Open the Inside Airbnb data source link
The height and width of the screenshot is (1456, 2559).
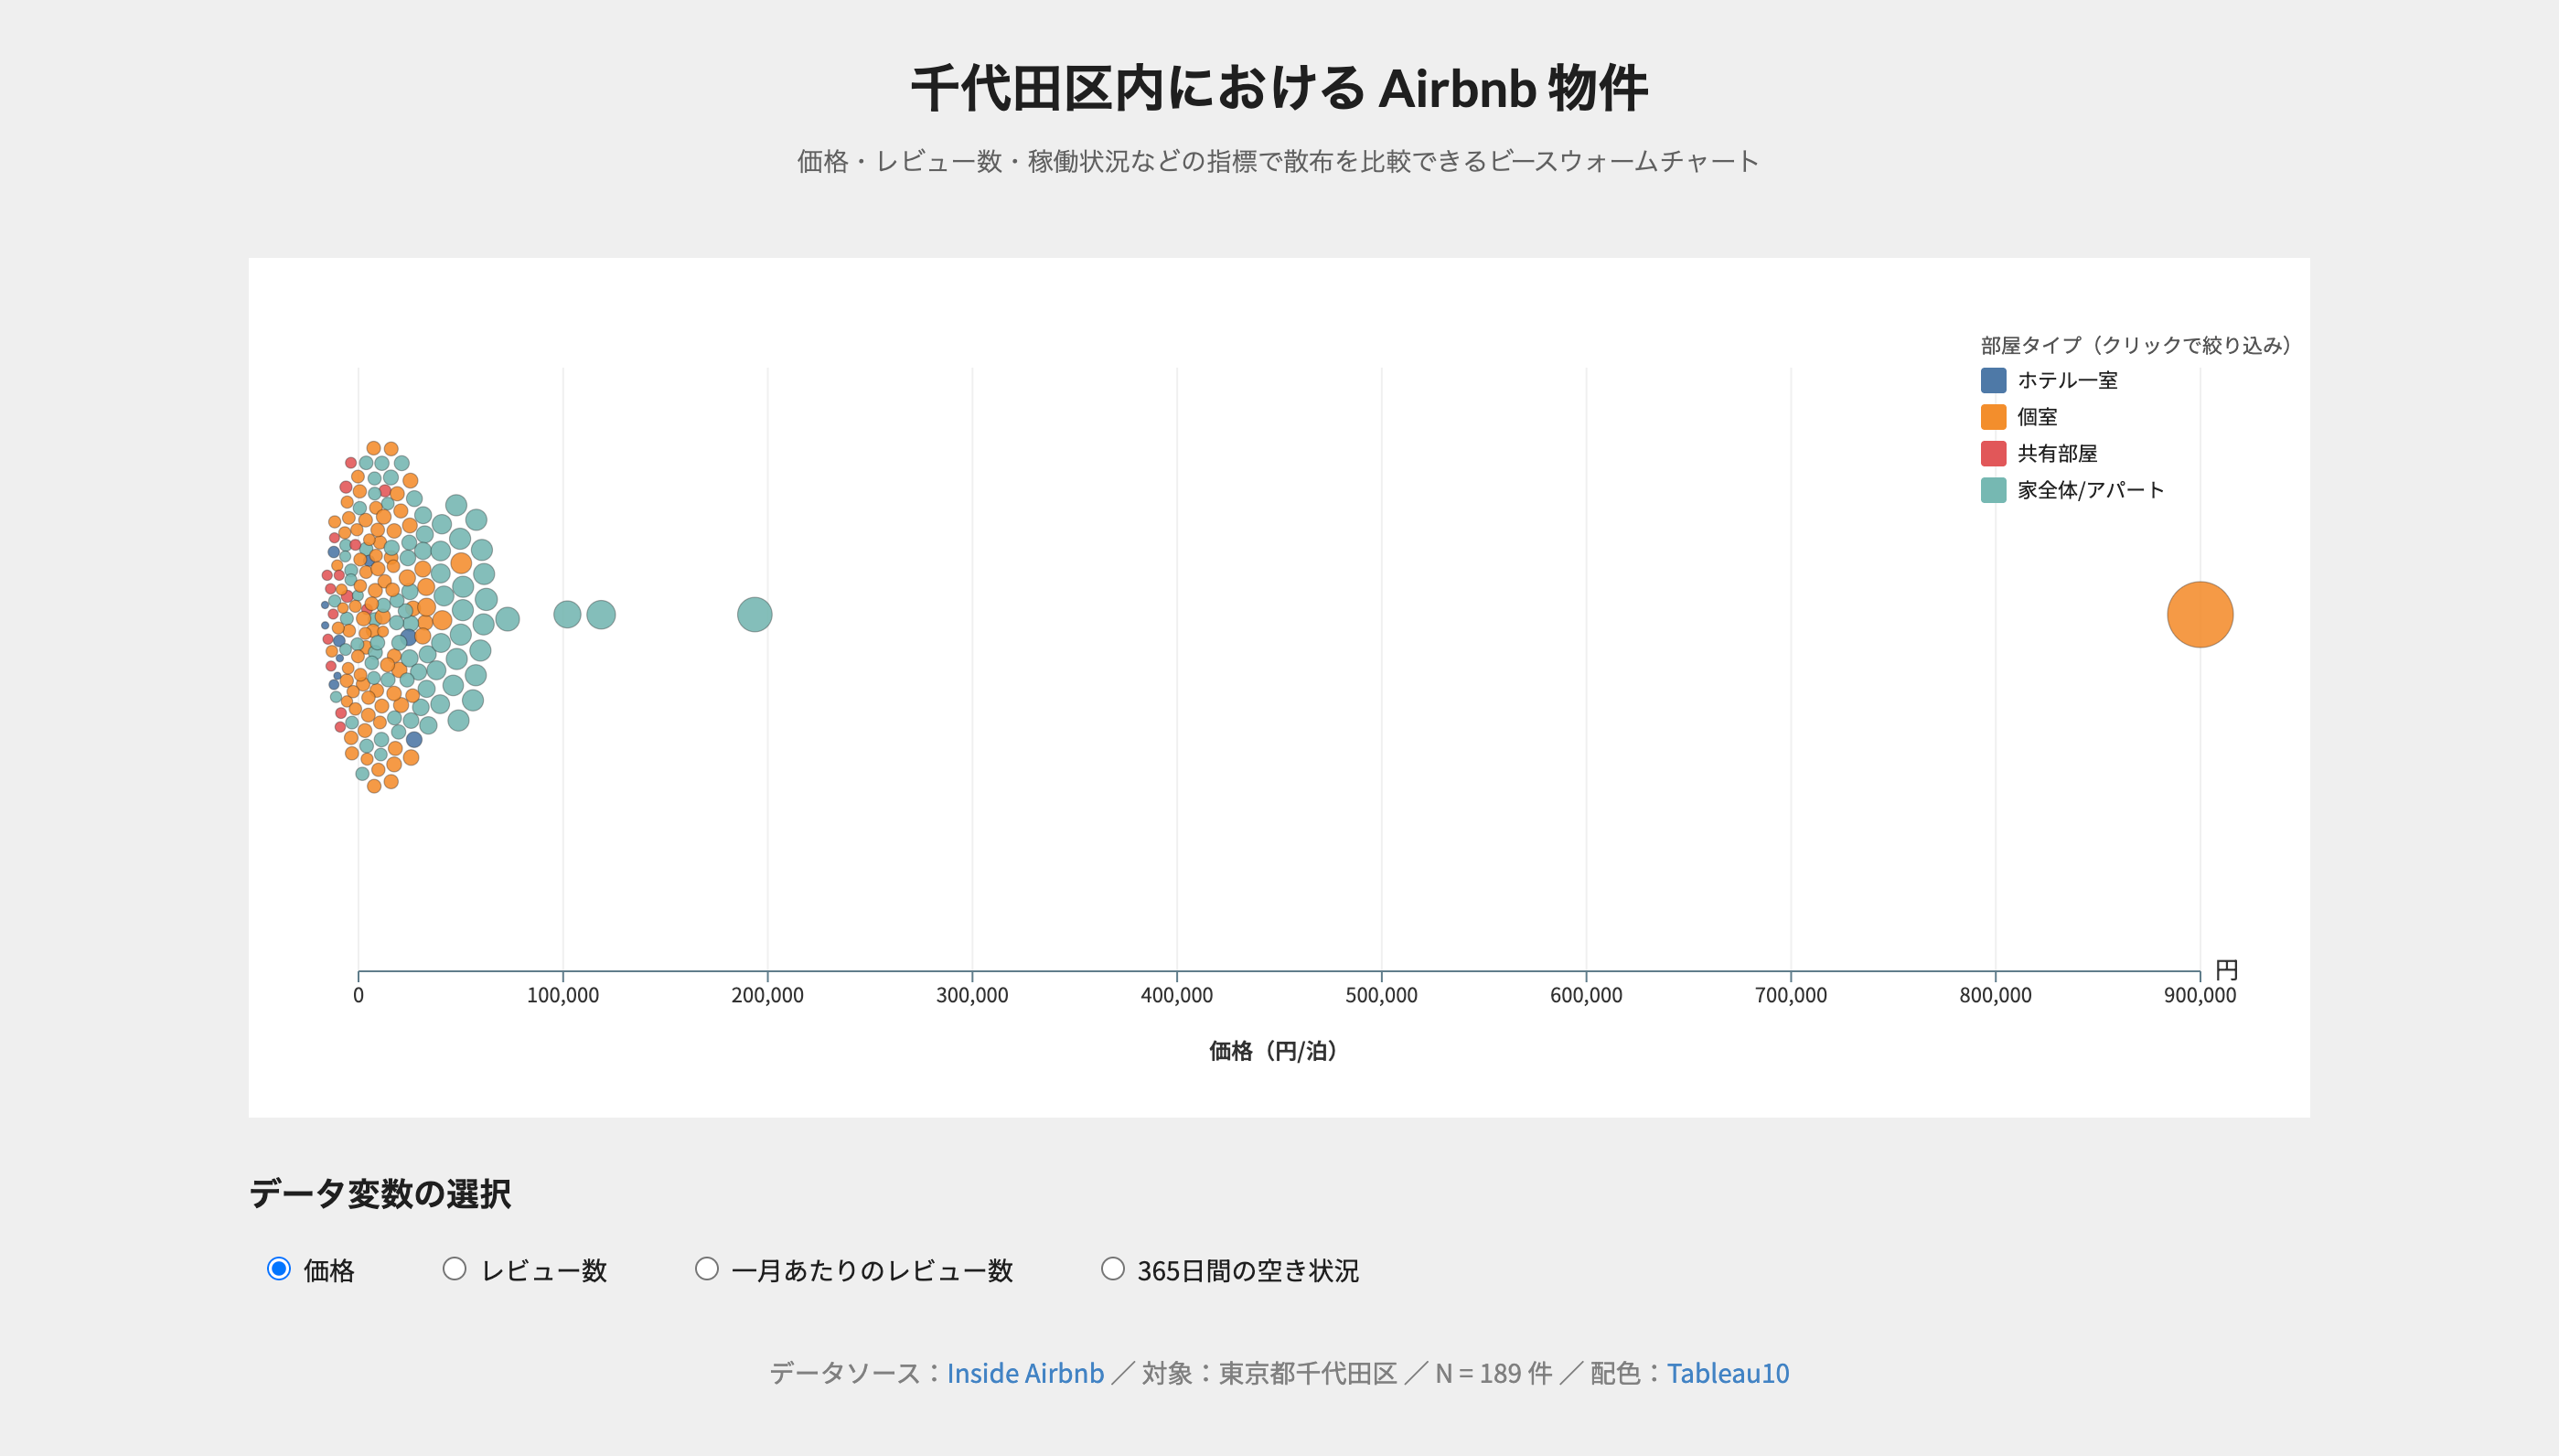click(1025, 1373)
